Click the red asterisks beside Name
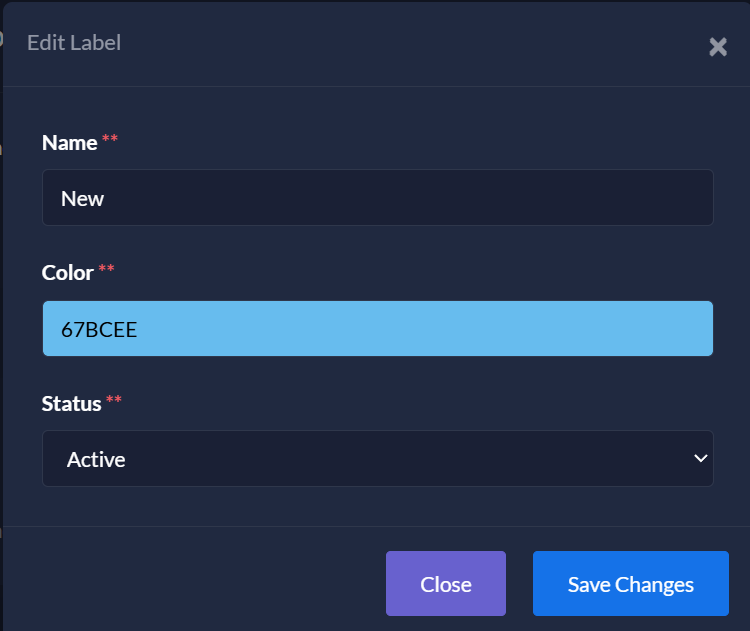This screenshot has height=631, width=750. pos(110,140)
